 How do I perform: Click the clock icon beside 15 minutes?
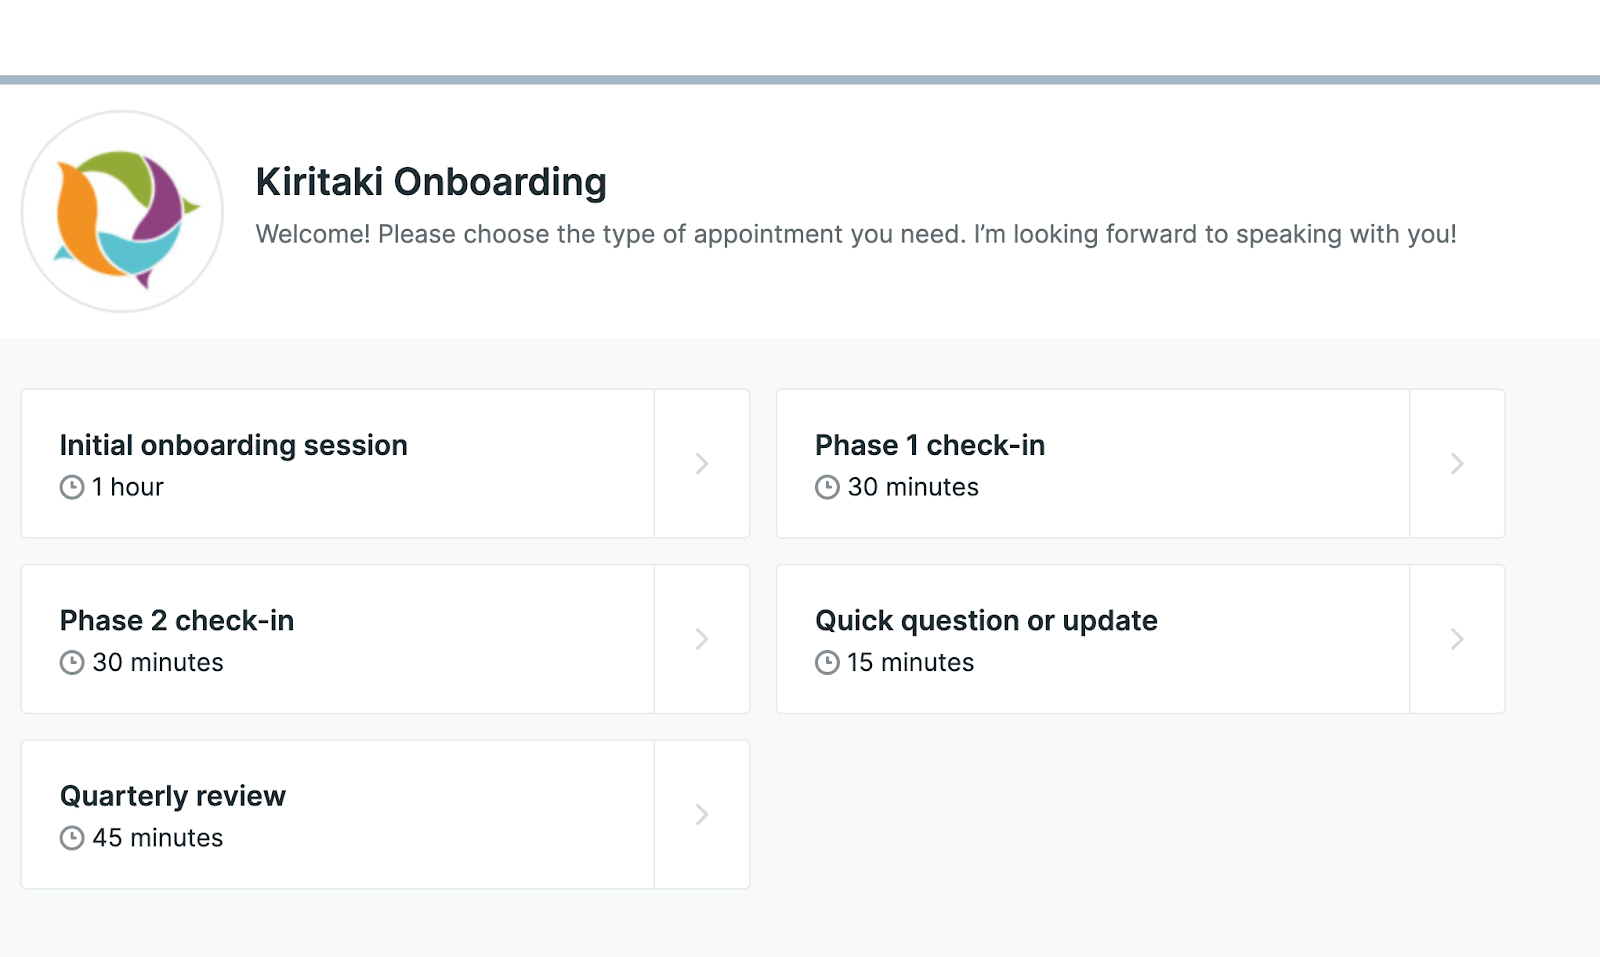click(825, 663)
